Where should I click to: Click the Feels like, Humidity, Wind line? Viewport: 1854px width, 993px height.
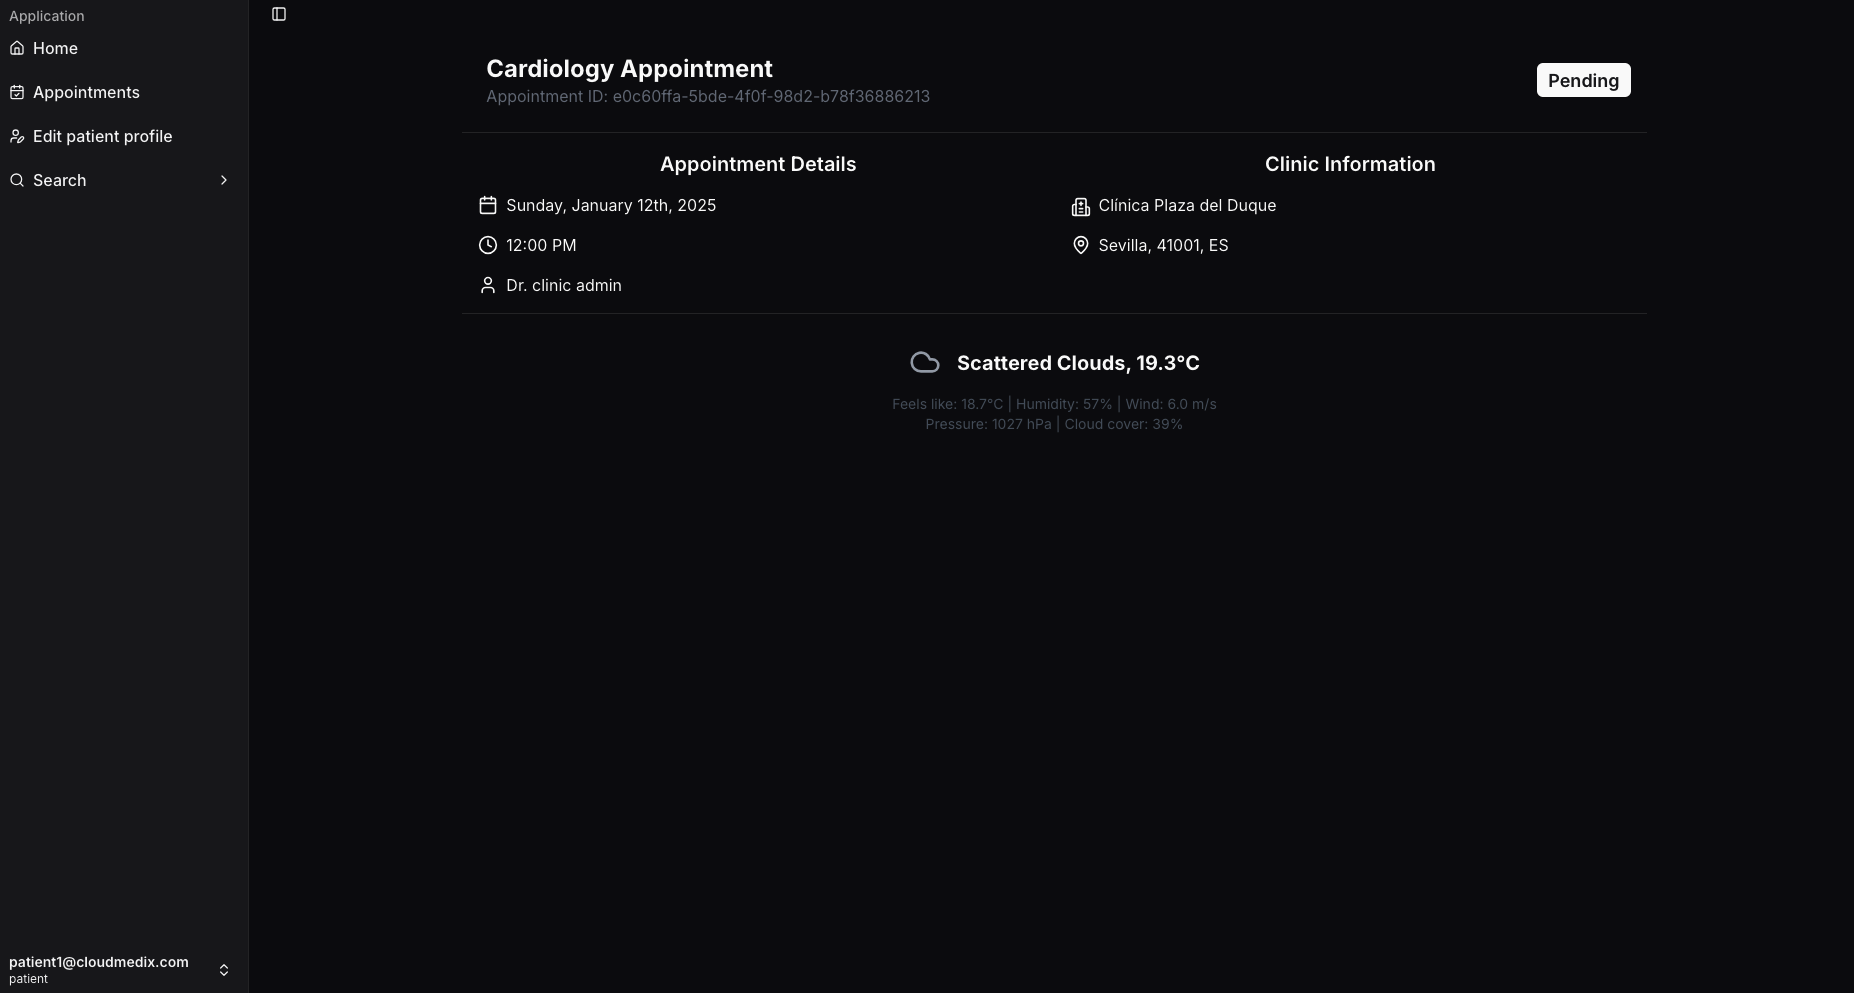click(1054, 404)
